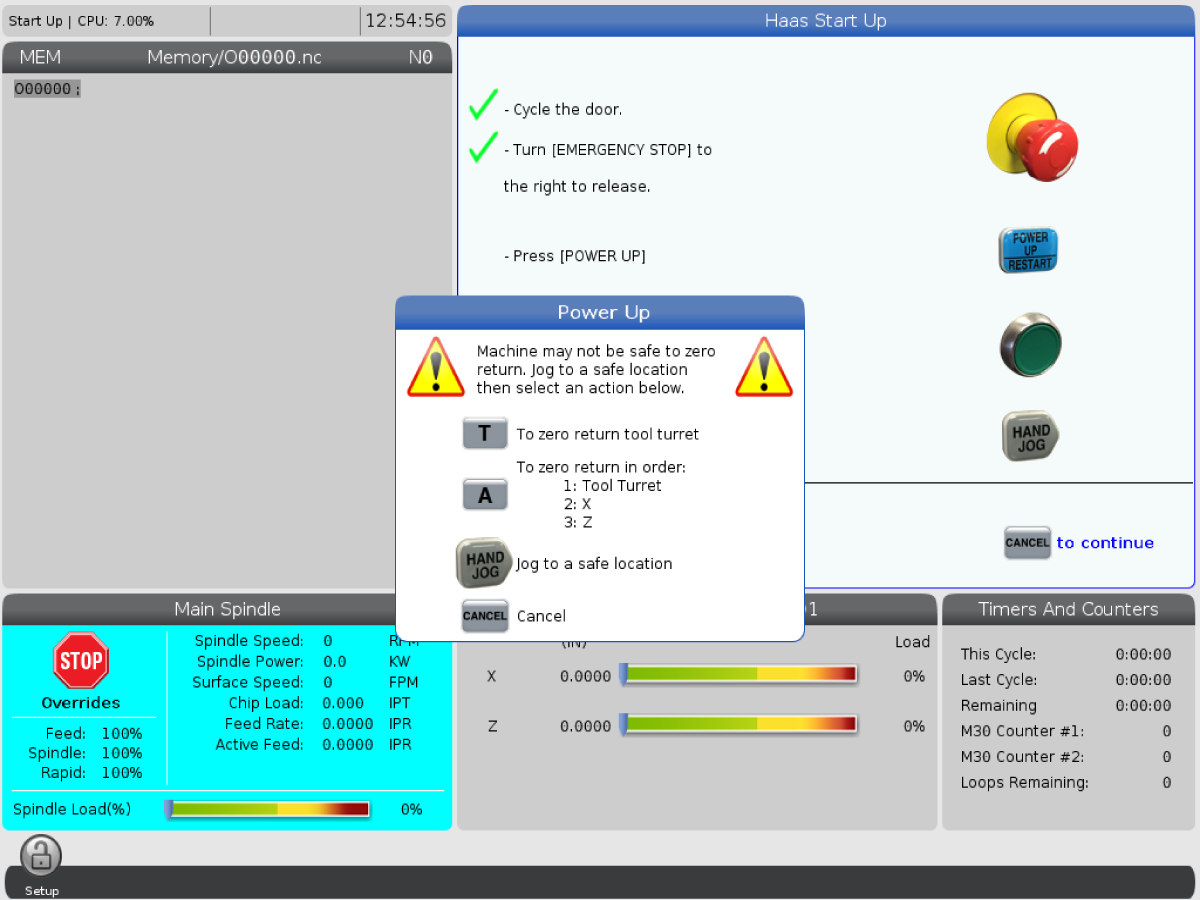Click the M30 Counter #2 row
This screenshot has height=900, width=1200.
1066,758
